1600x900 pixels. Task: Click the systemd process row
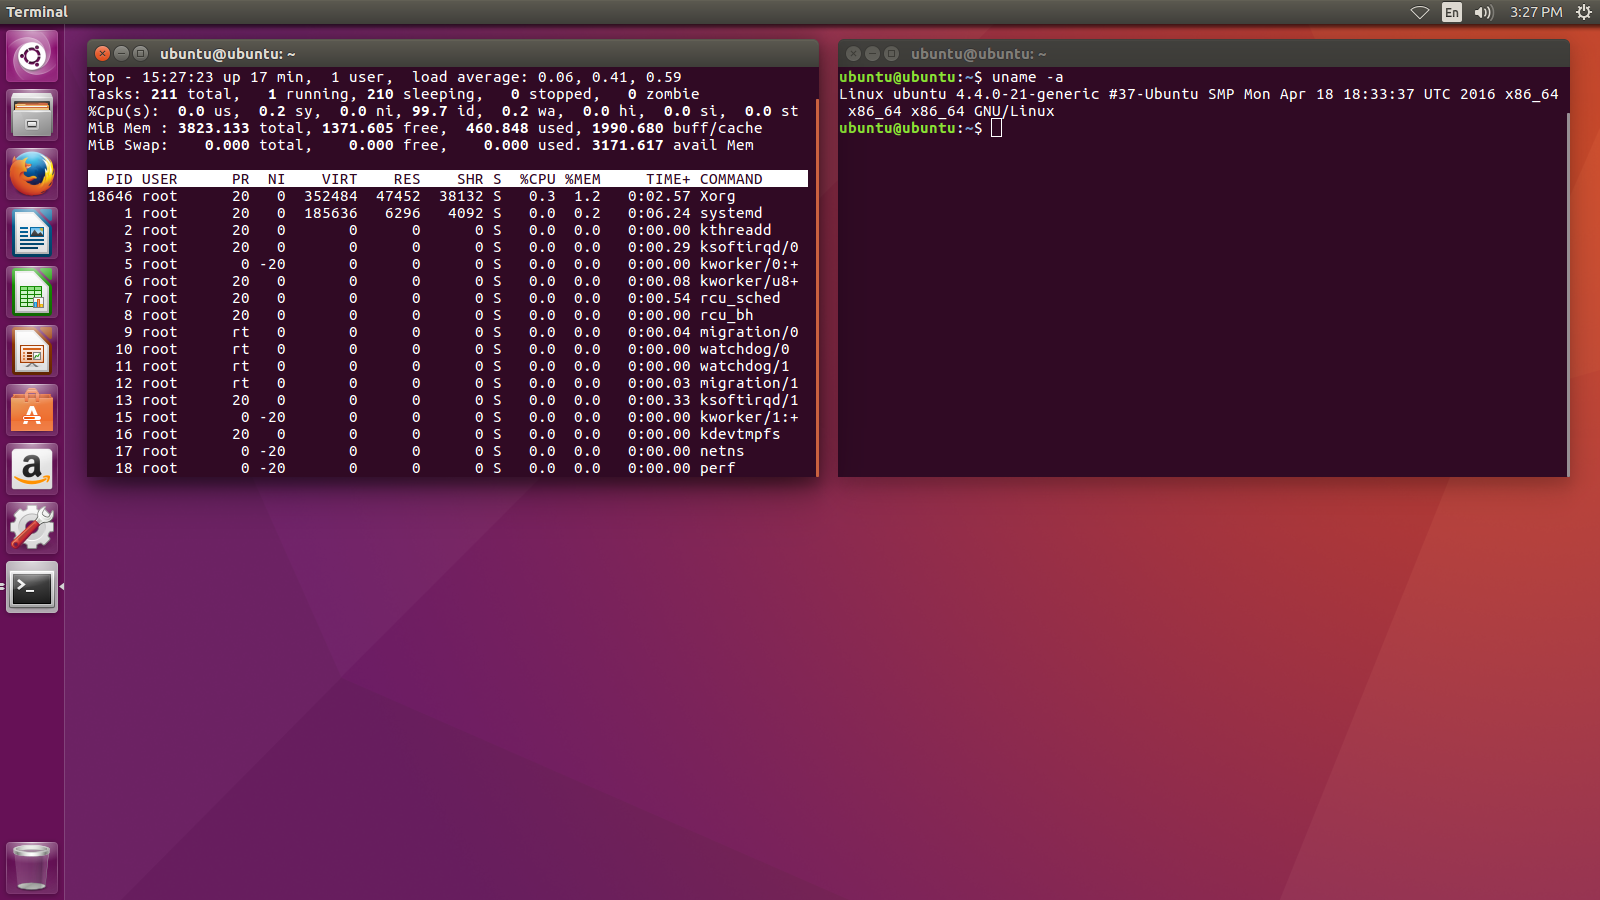(x=448, y=213)
